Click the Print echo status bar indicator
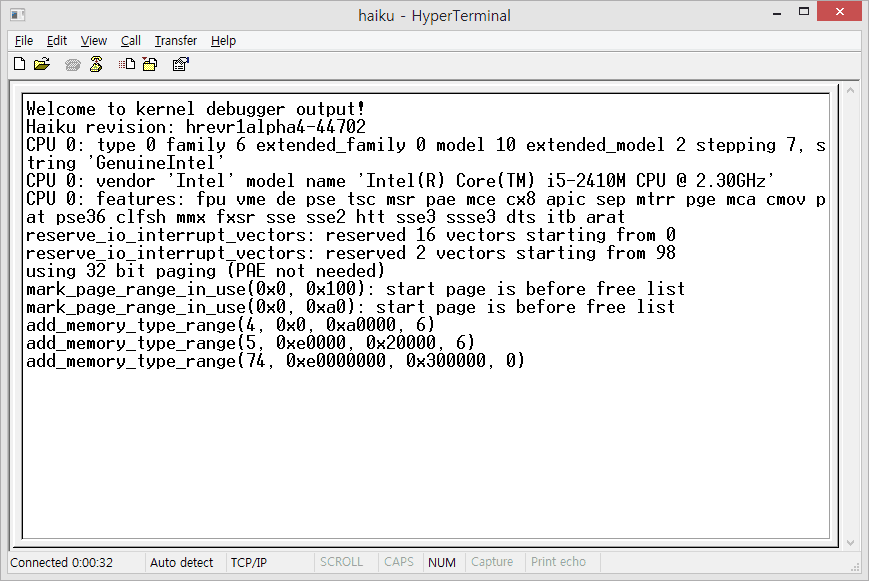This screenshot has width=869, height=581. 558,563
